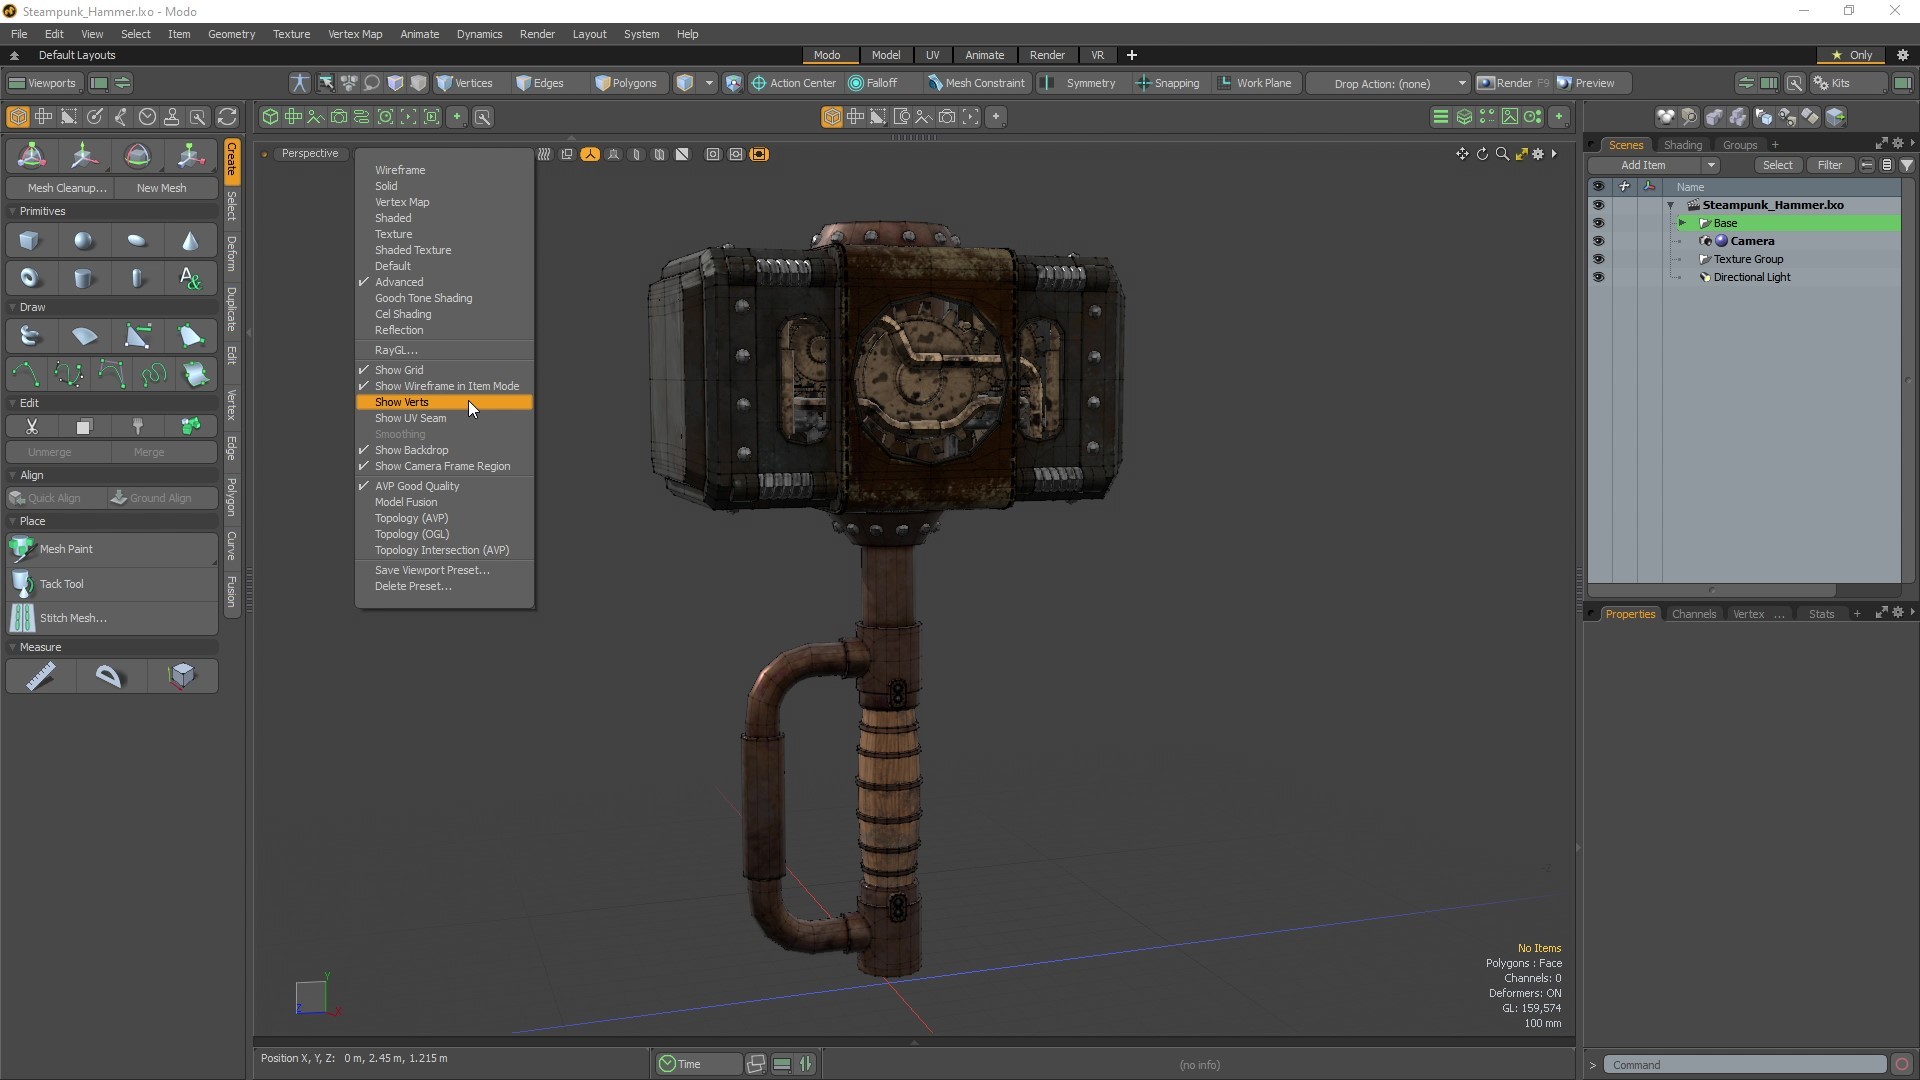Hide the Directional Light item
The image size is (1920, 1080).
coord(1598,277)
